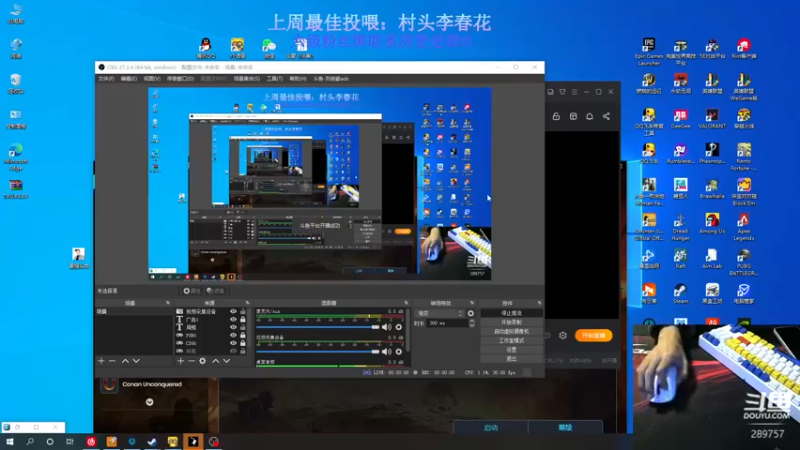Open the 工具(T) menu in OBS

(x=274, y=79)
